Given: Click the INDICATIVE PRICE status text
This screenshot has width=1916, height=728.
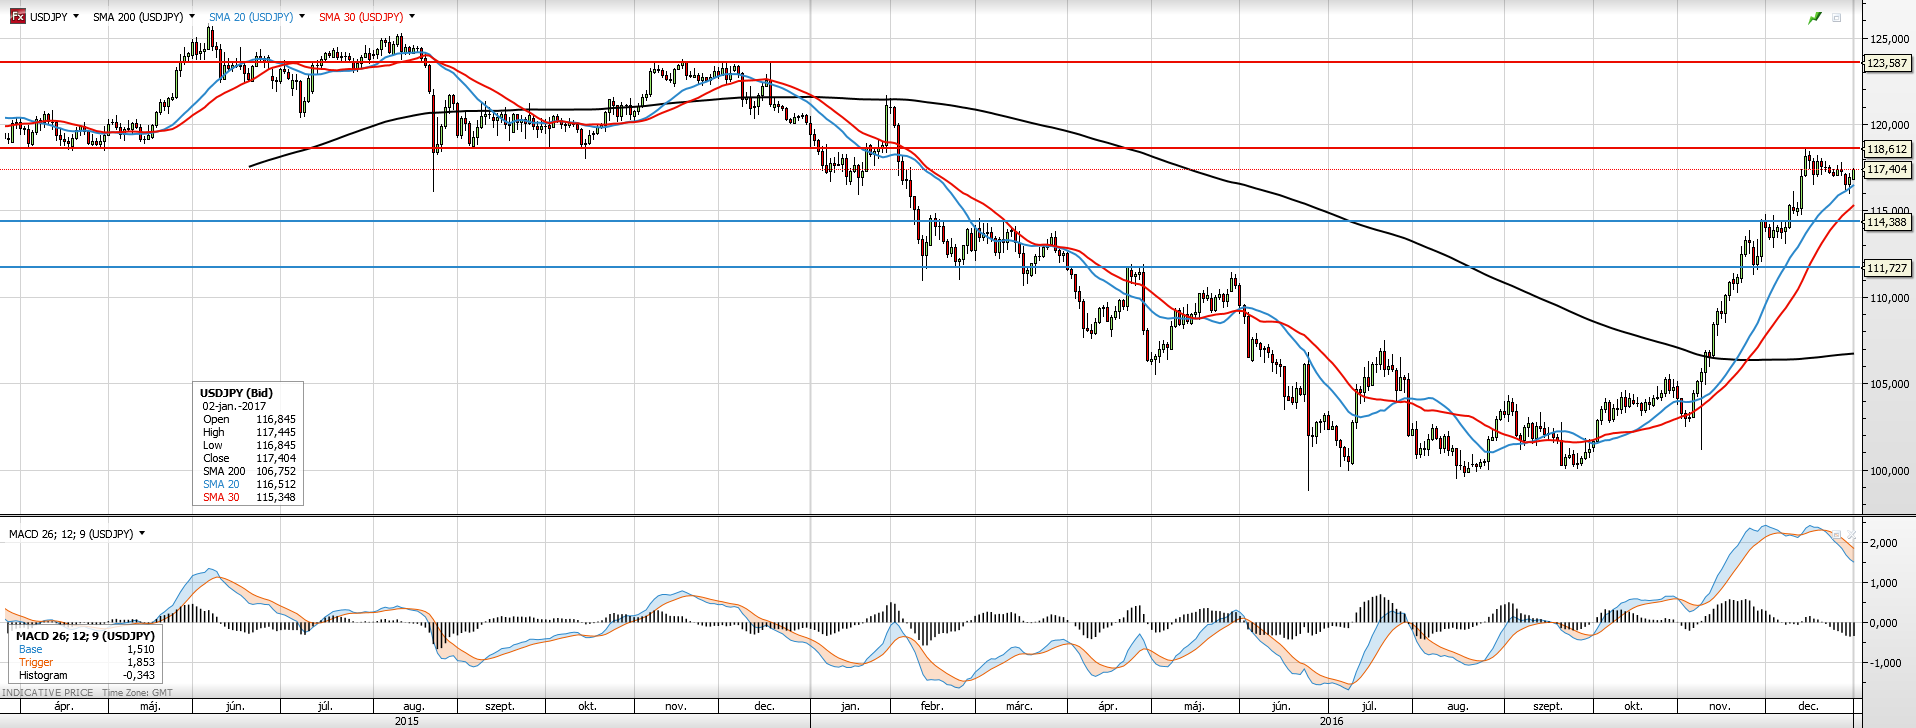Looking at the screenshot, I should (48, 692).
